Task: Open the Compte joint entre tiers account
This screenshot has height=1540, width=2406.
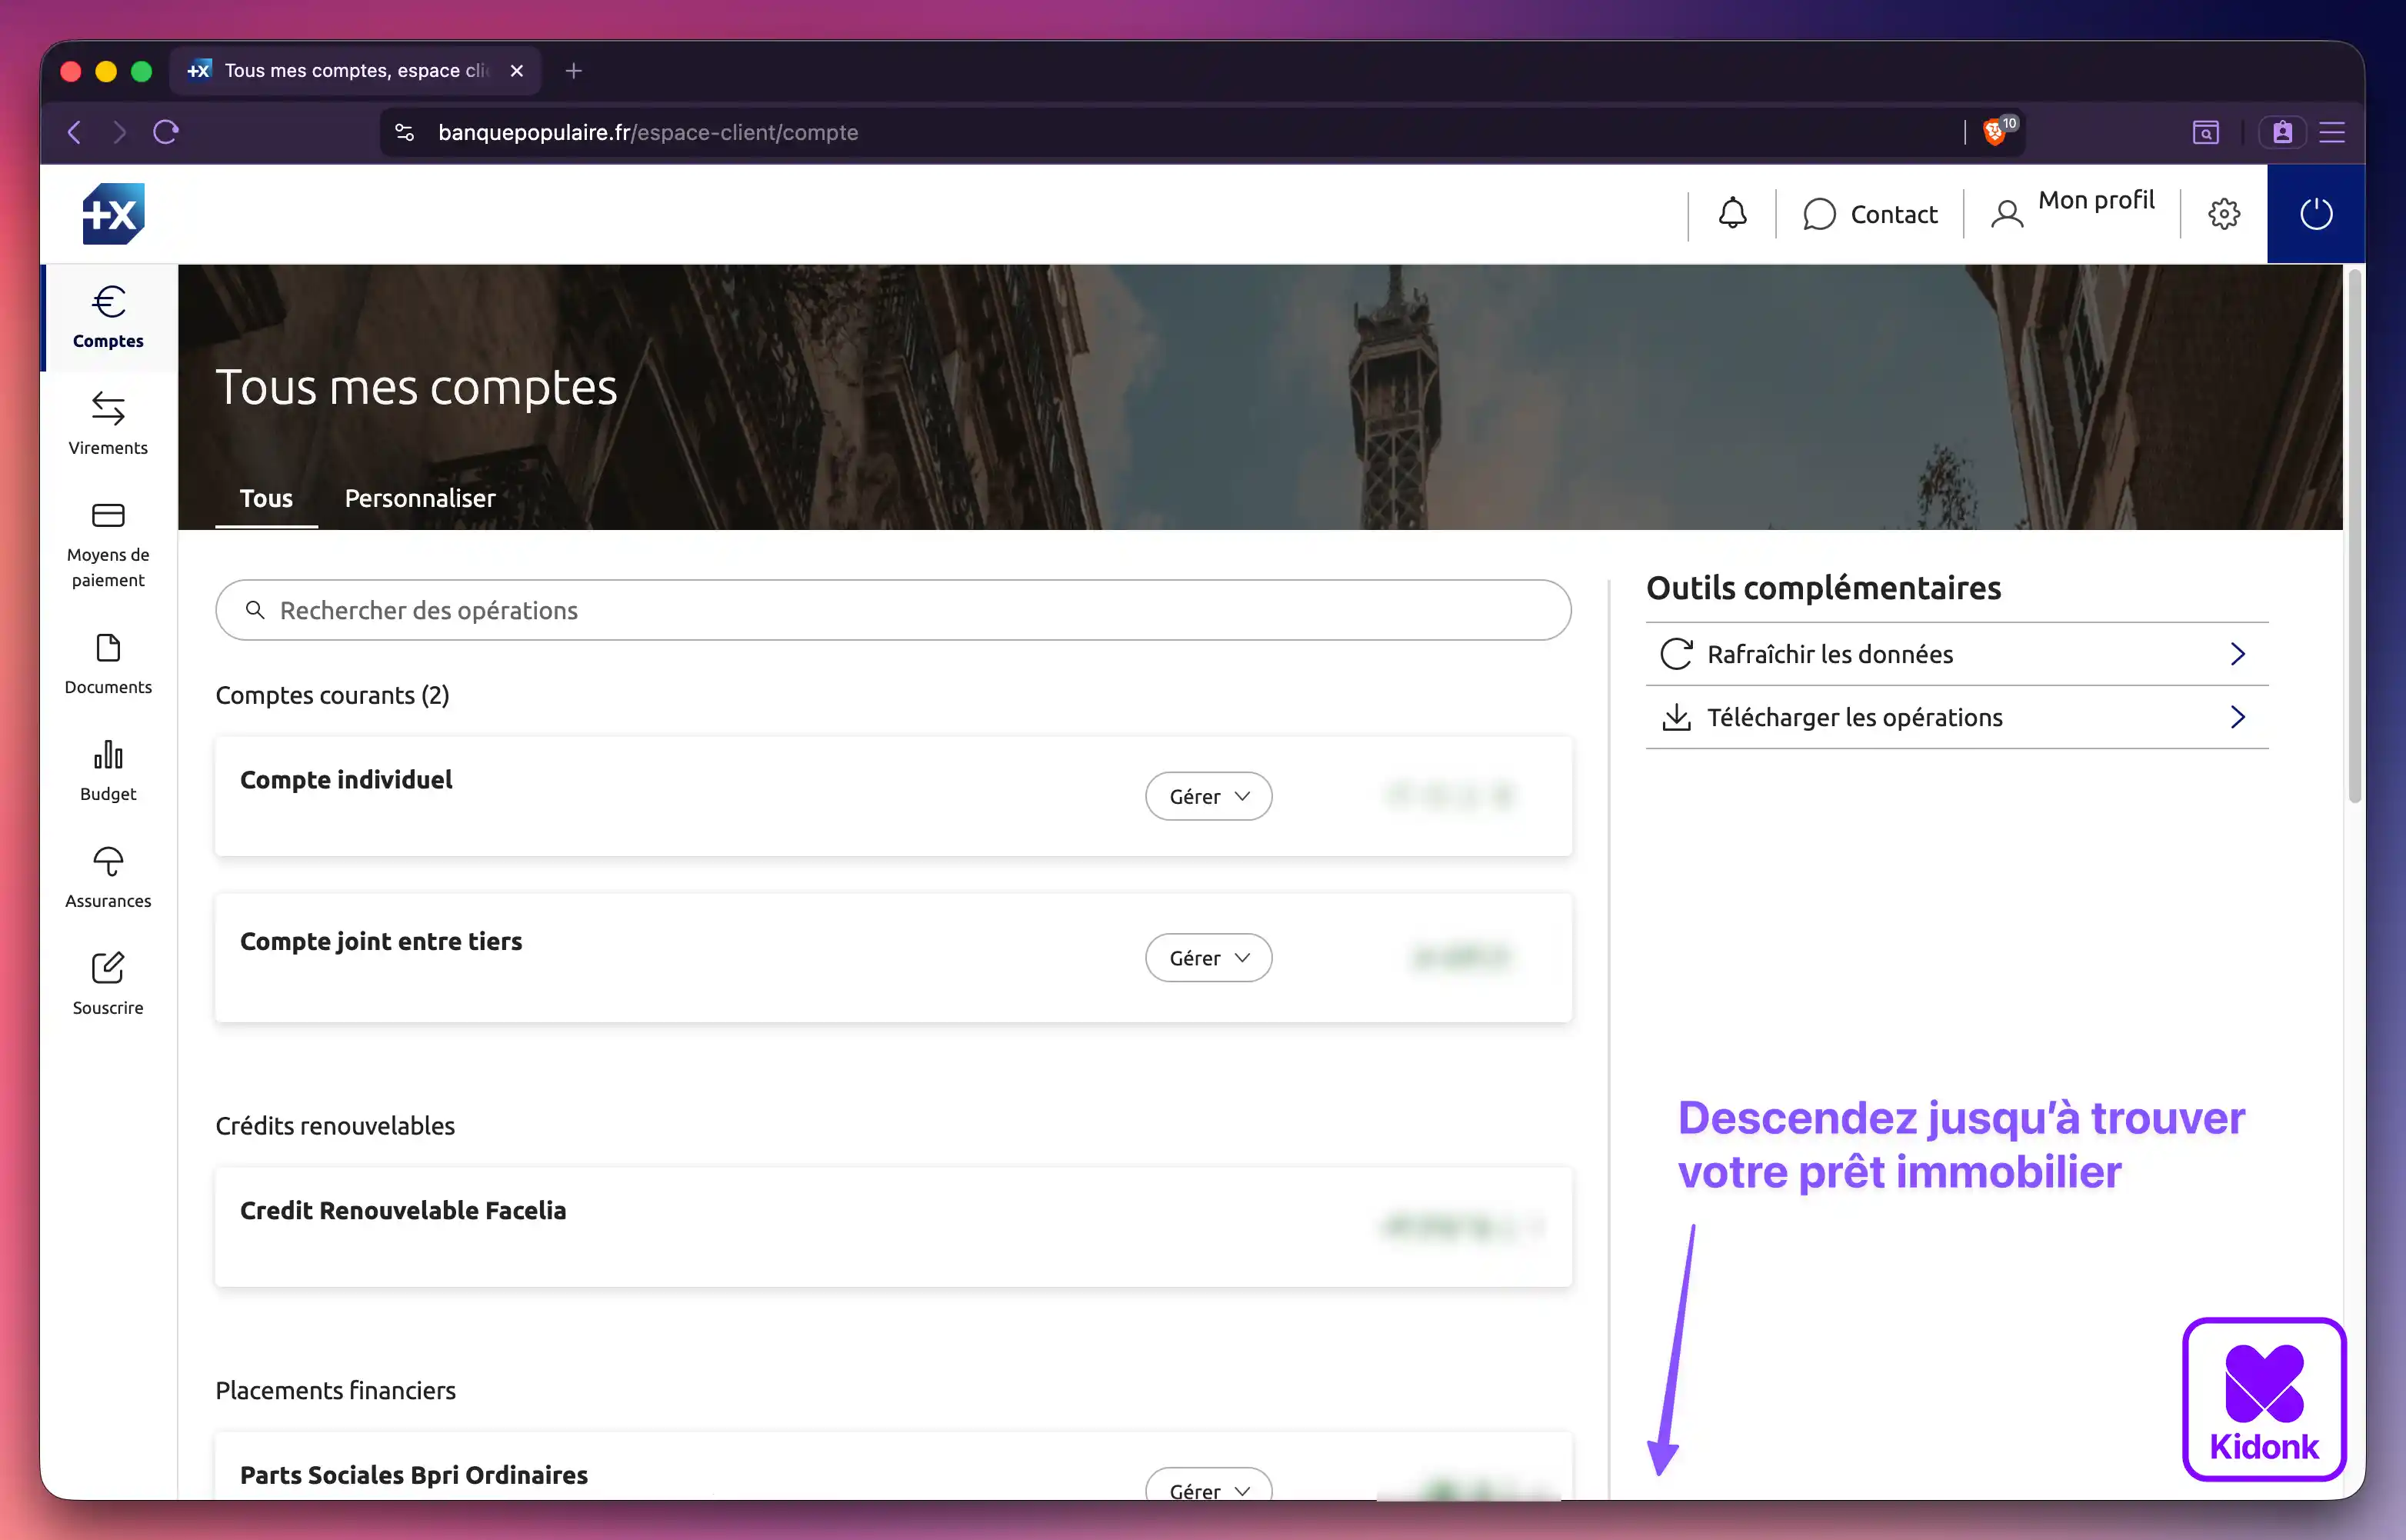Action: point(893,958)
